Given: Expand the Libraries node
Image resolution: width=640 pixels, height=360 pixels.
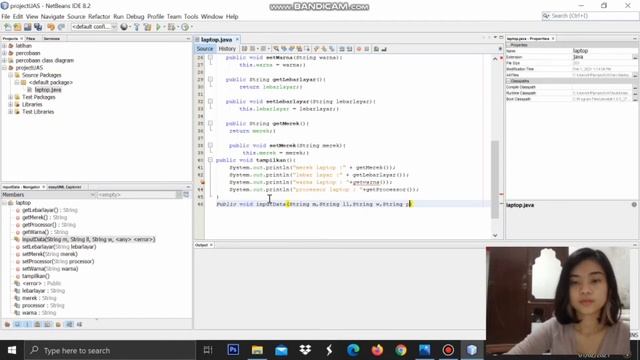Looking at the screenshot, I should click(11, 104).
